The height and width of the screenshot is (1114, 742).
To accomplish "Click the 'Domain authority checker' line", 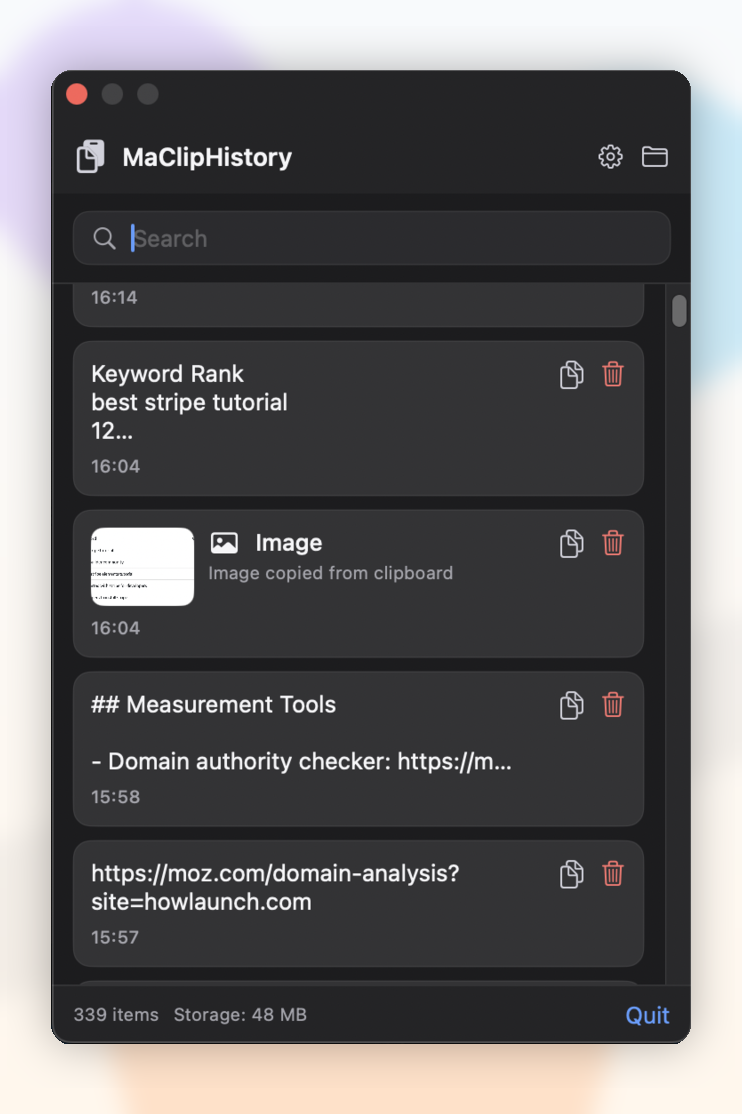I will click(301, 762).
